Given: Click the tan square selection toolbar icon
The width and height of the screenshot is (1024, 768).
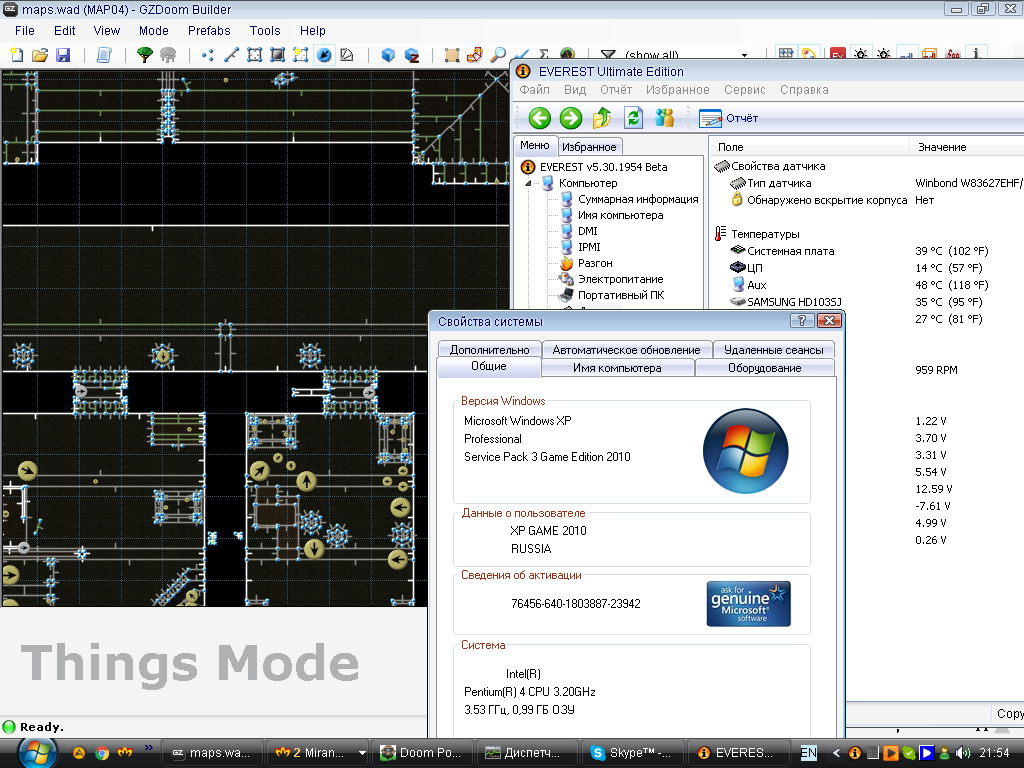Looking at the screenshot, I should pos(451,55).
